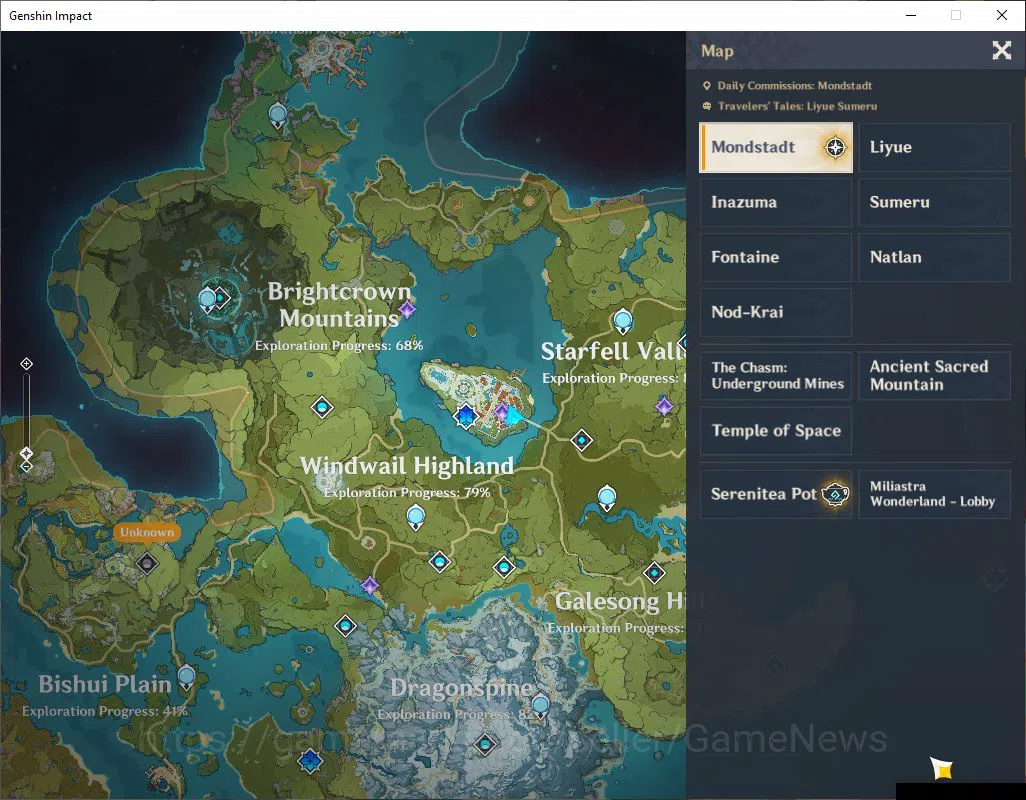
Task: Select the Mondstadt region tab
Action: (x=776, y=147)
